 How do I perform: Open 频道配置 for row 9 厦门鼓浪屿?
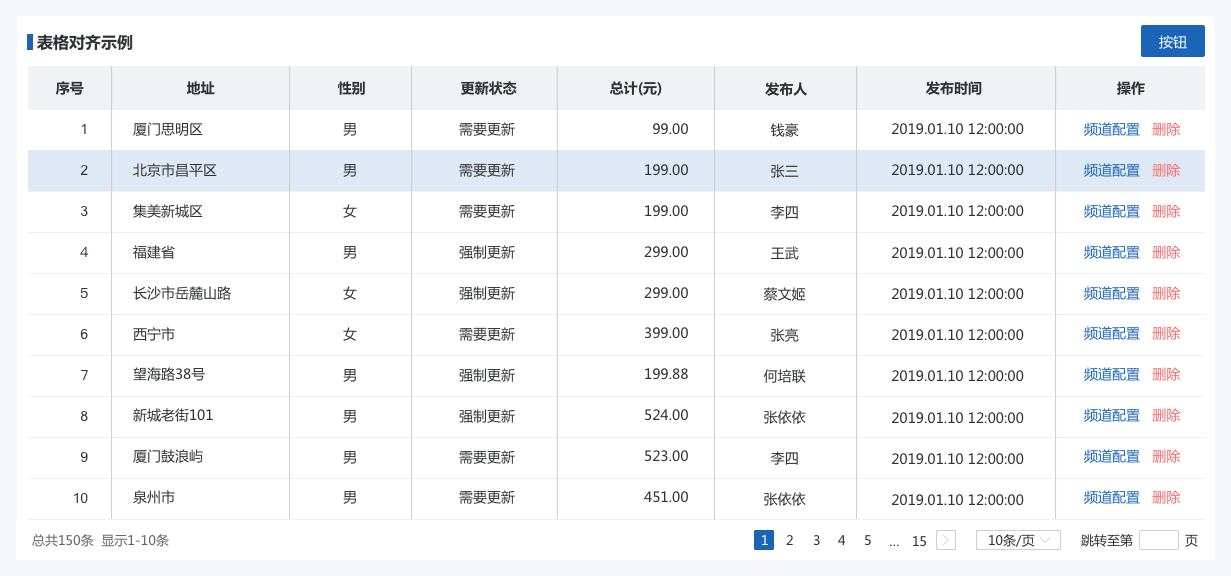click(x=1112, y=456)
